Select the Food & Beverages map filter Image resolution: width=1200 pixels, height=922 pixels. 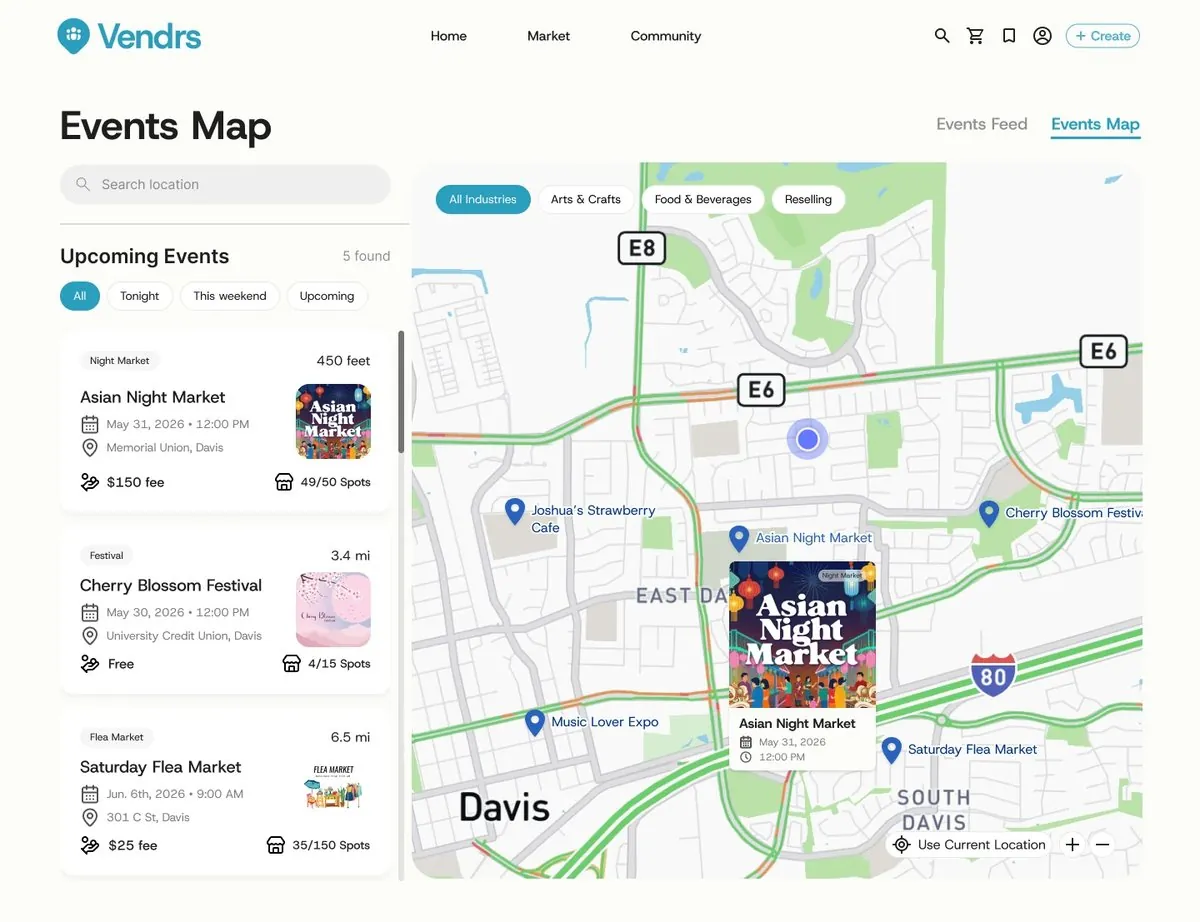(x=703, y=199)
